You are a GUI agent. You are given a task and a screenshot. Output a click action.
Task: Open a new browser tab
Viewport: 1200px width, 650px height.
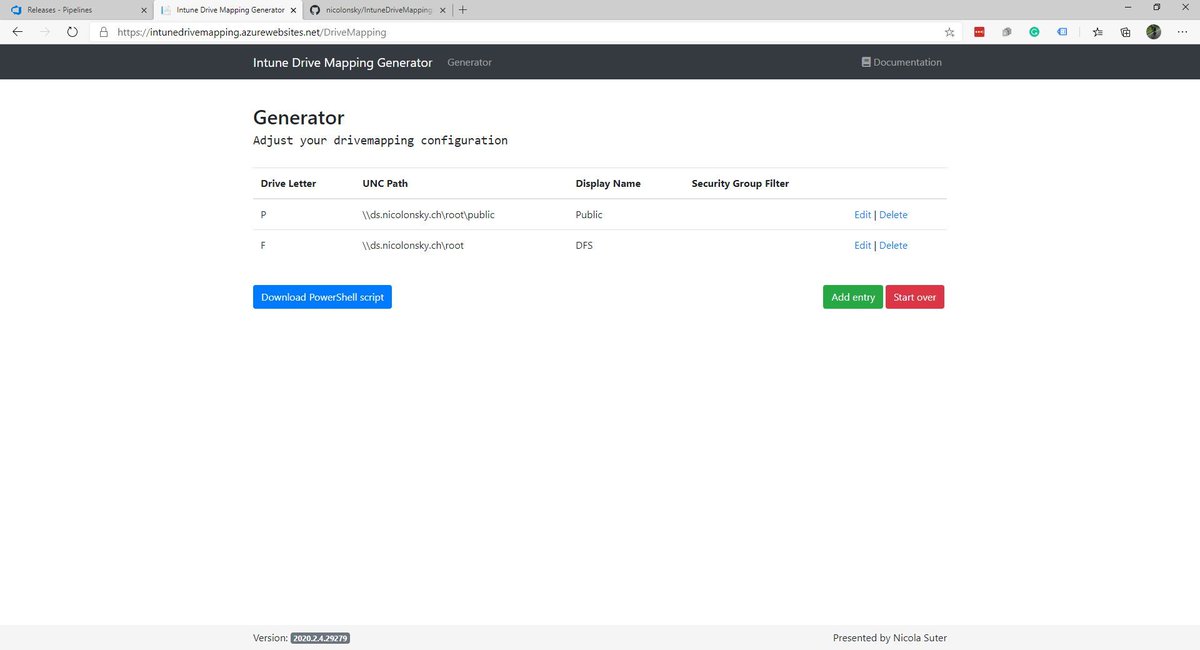pyautogui.click(x=463, y=10)
